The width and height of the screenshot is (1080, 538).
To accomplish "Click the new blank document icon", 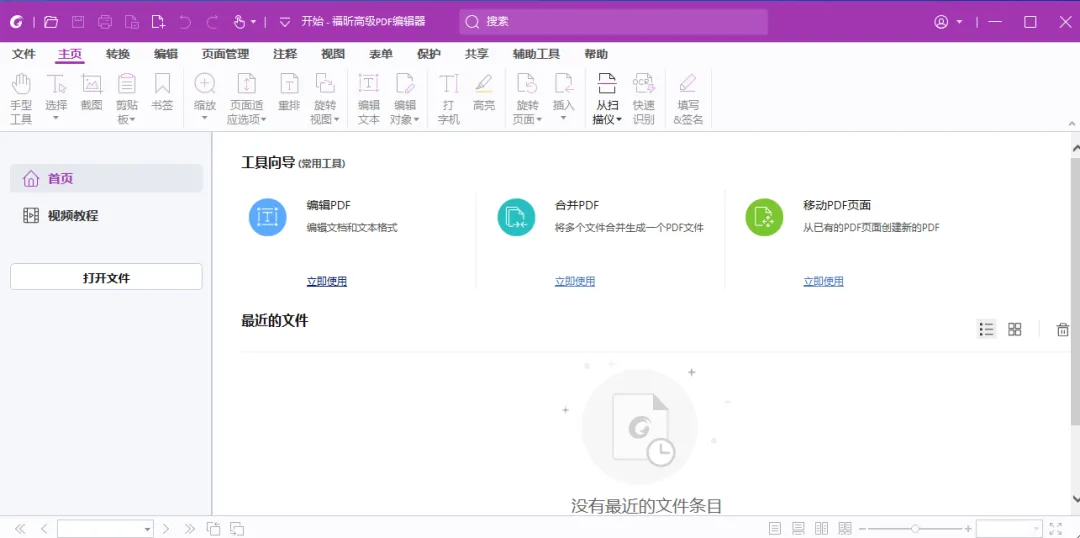I will coord(158,22).
